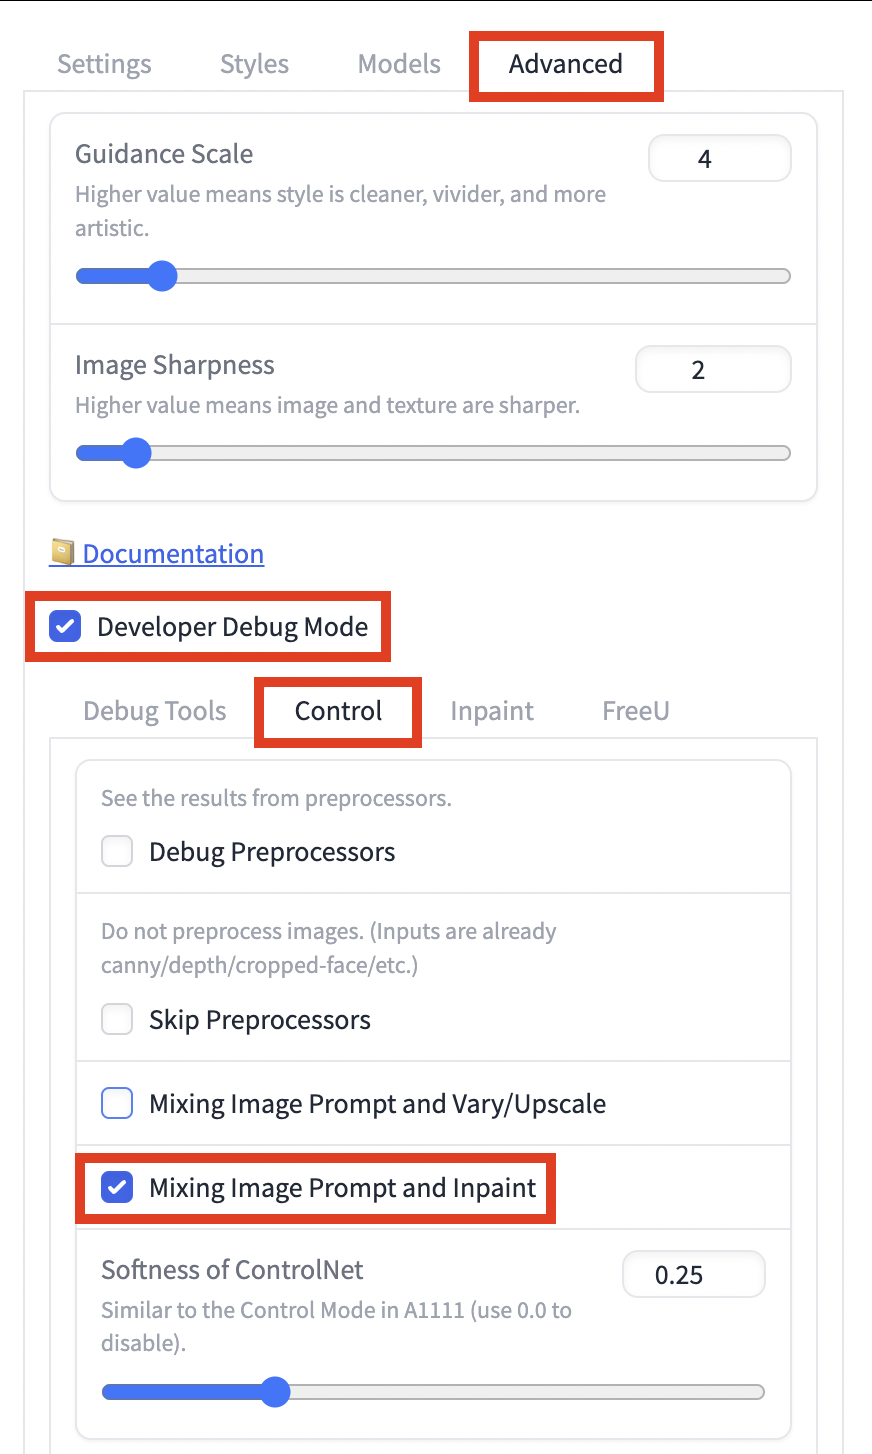This screenshot has width=872, height=1454.
Task: Focus the Image Sharpness value box
Action: (712, 370)
